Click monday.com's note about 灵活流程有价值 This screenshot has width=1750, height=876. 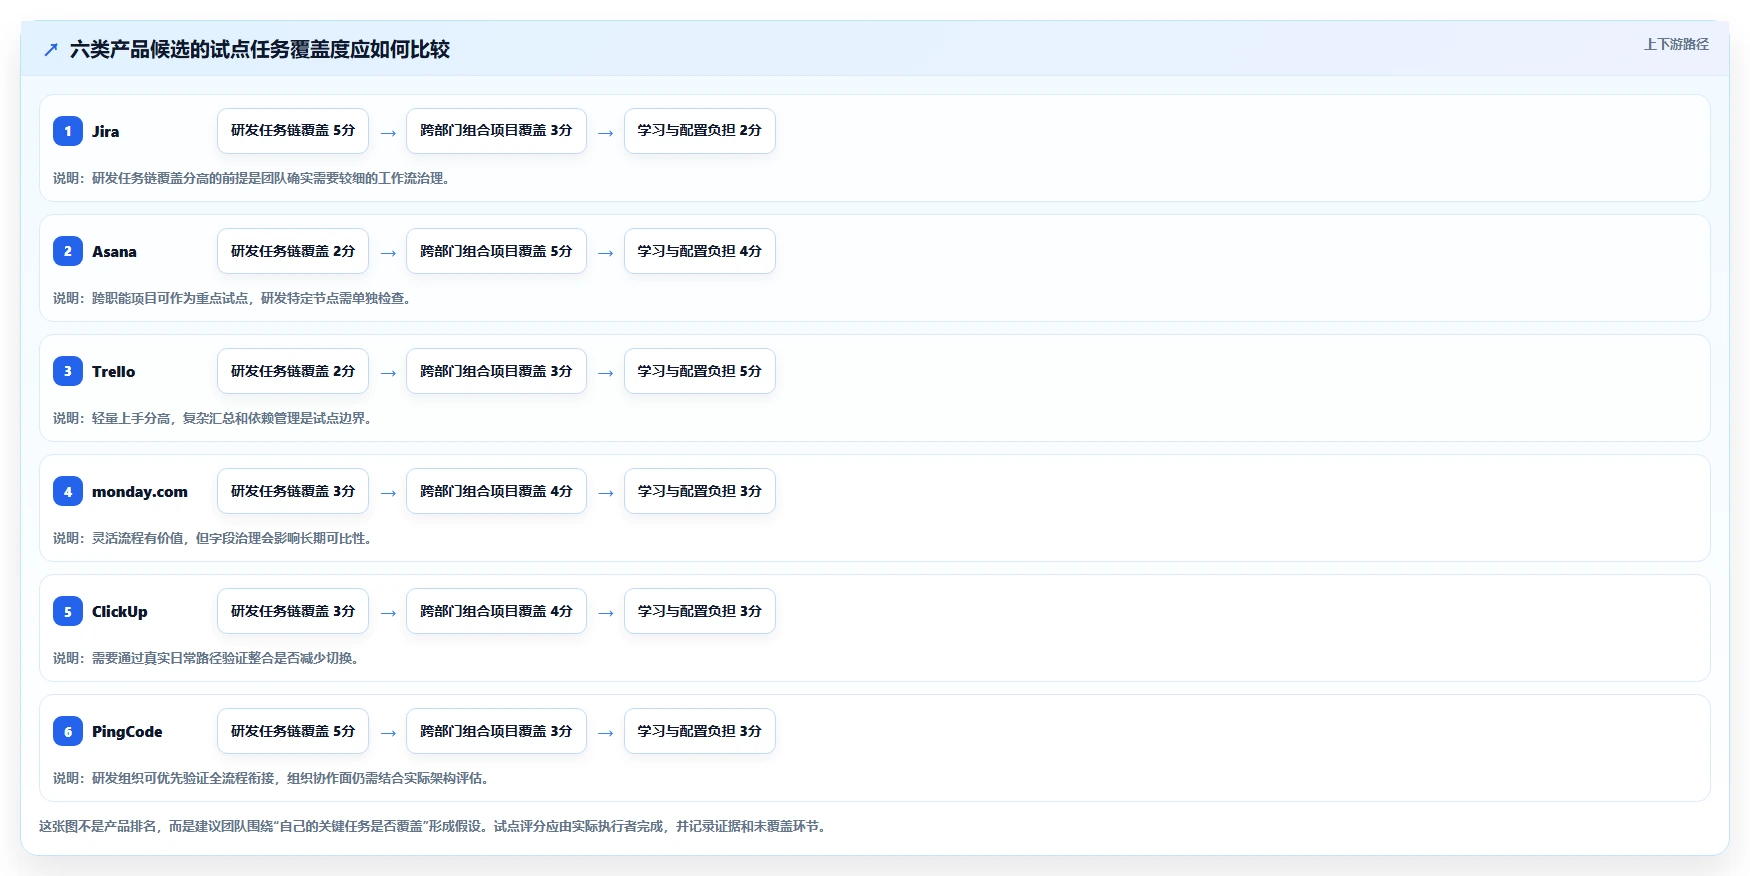click(x=214, y=538)
